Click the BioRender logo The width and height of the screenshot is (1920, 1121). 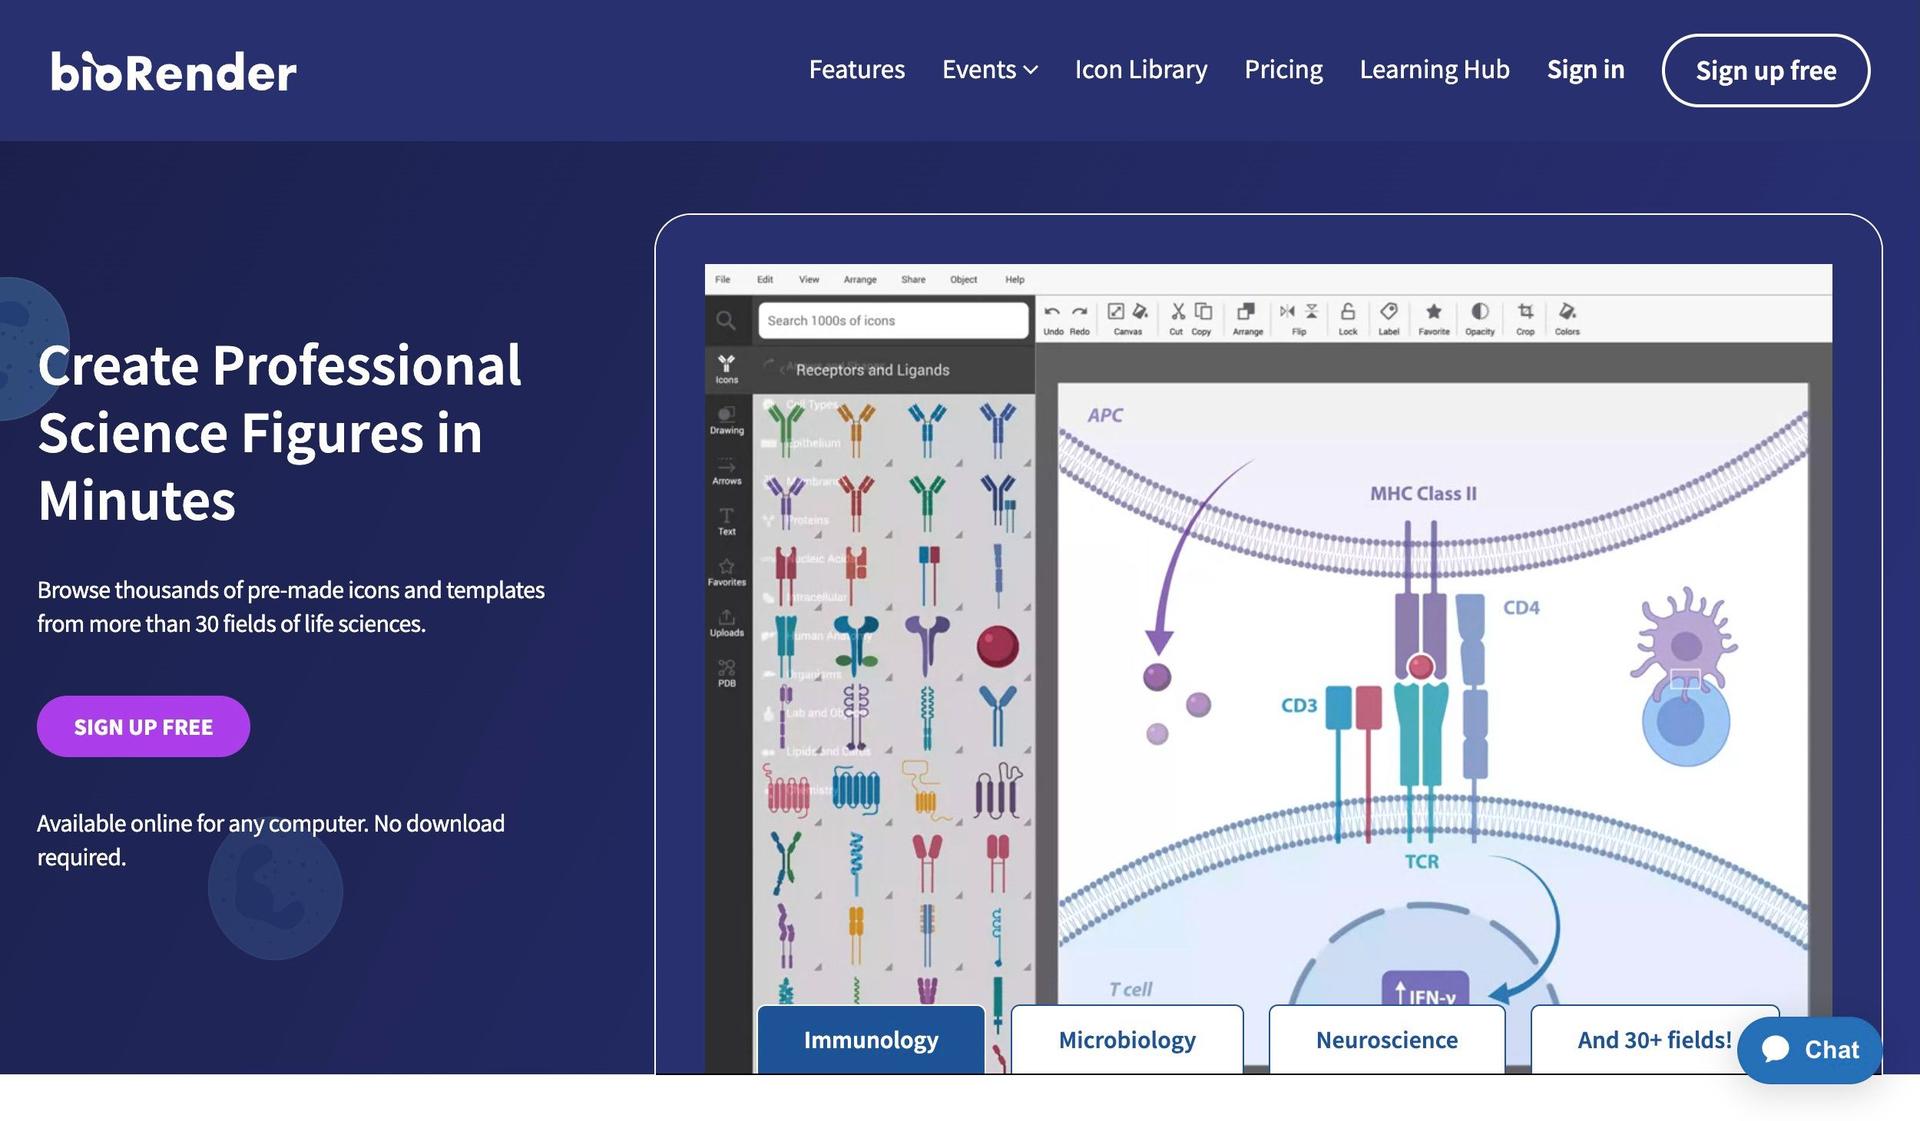(174, 71)
